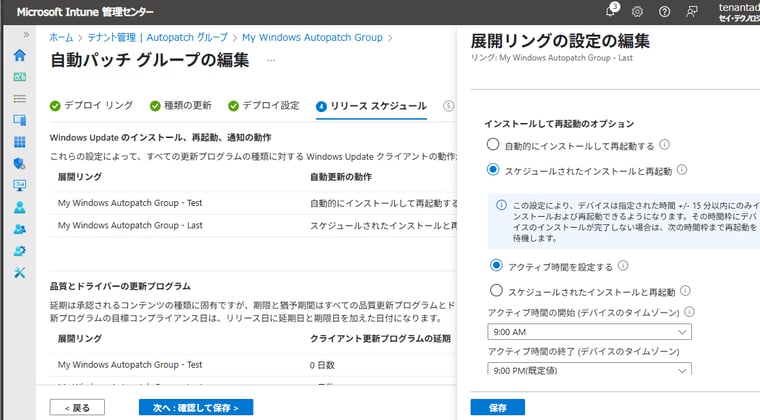Image resolution: width=760 pixels, height=420 pixels.
Task: Open the help question mark in the header
Action: click(x=665, y=12)
